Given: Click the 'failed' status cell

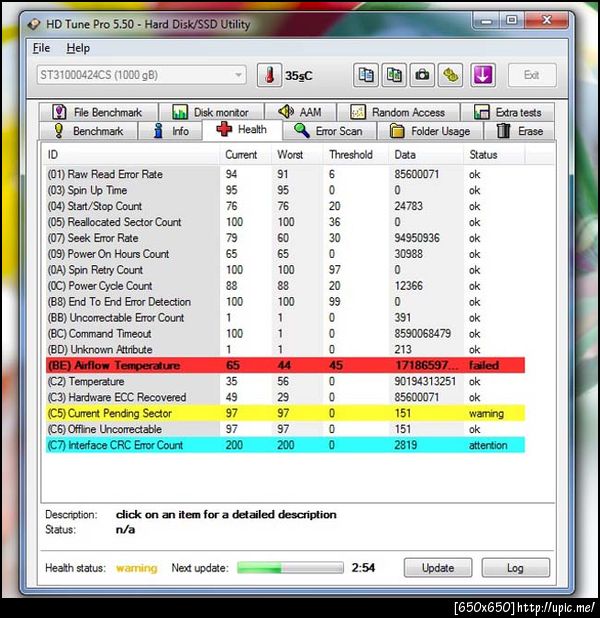Looking at the screenshot, I should 484,365.
